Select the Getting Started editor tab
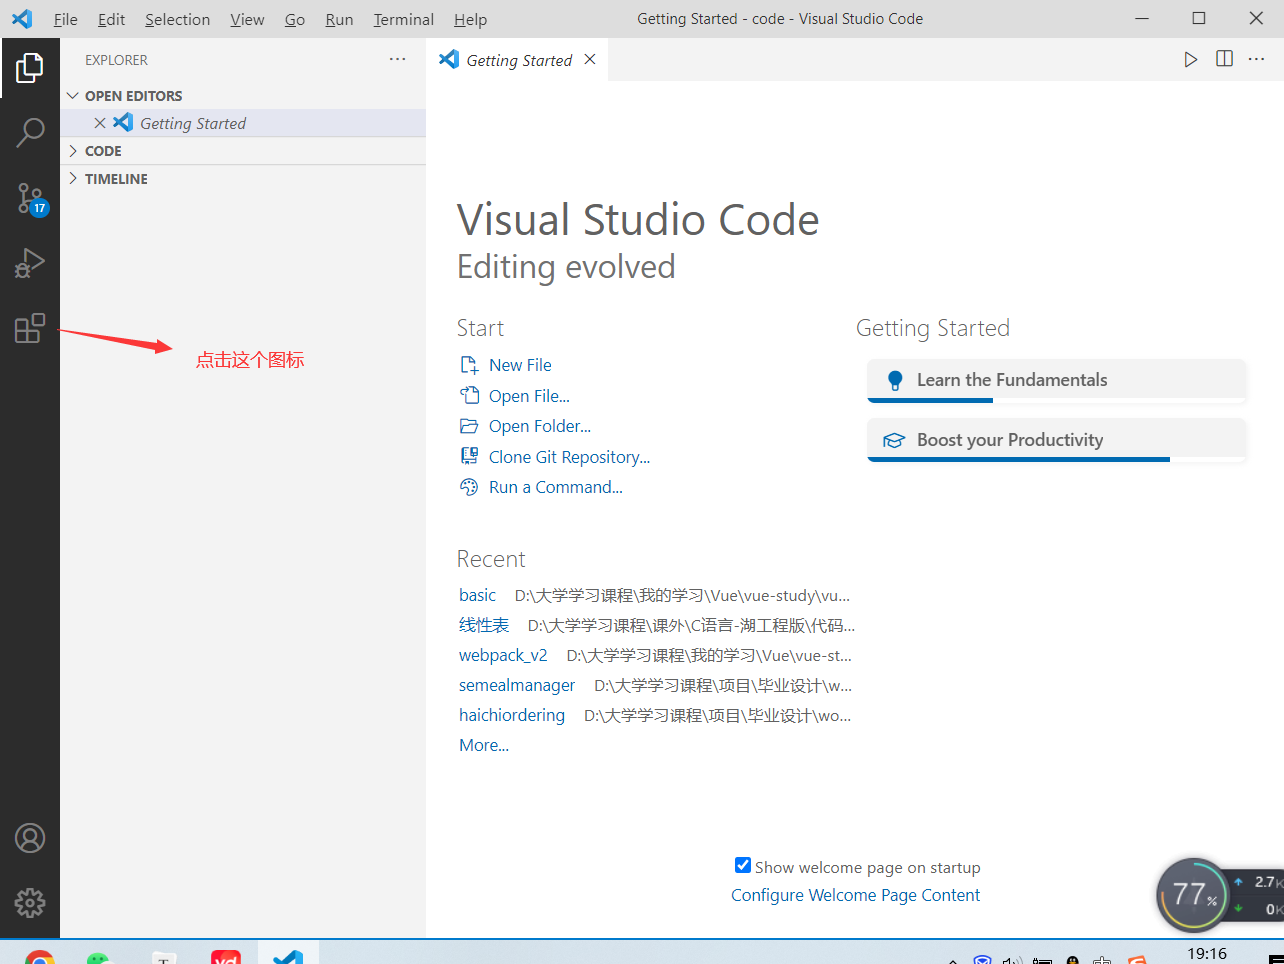Image resolution: width=1284 pixels, height=964 pixels. click(517, 60)
